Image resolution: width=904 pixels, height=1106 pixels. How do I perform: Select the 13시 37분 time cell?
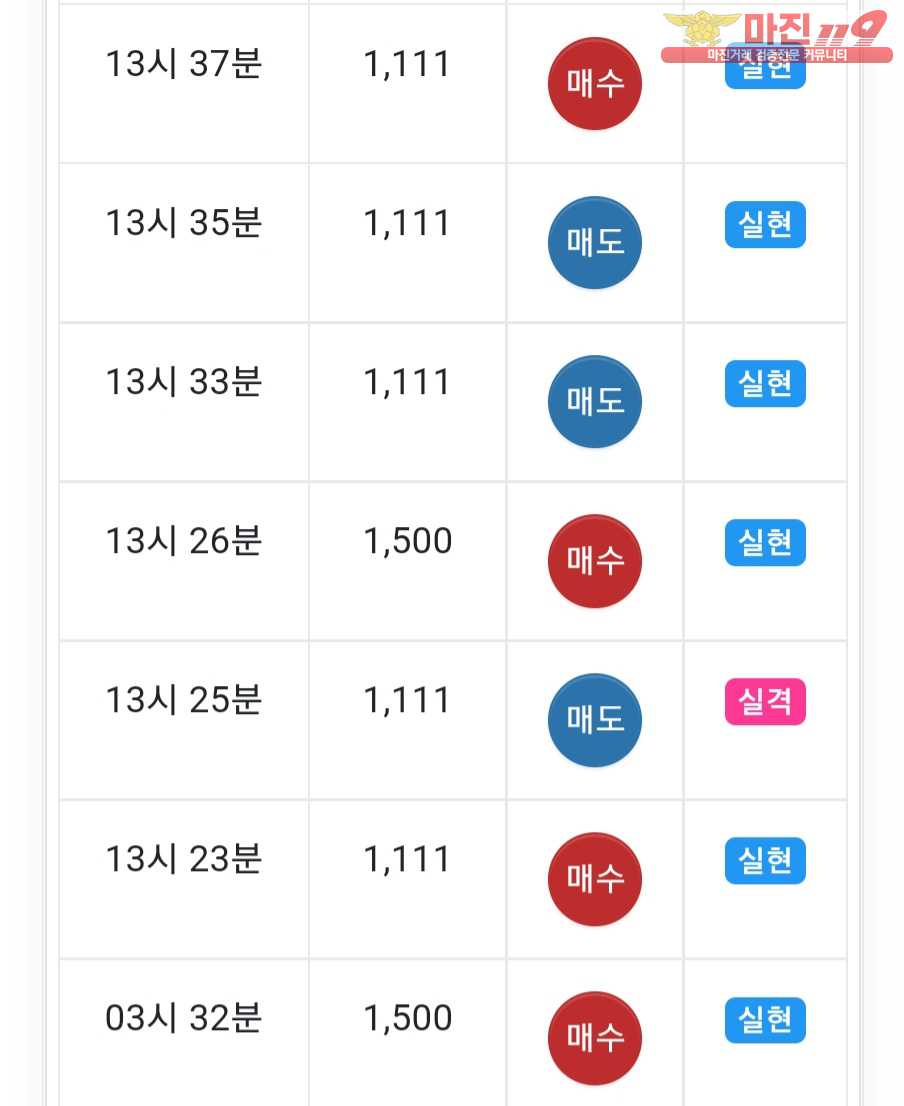click(184, 65)
